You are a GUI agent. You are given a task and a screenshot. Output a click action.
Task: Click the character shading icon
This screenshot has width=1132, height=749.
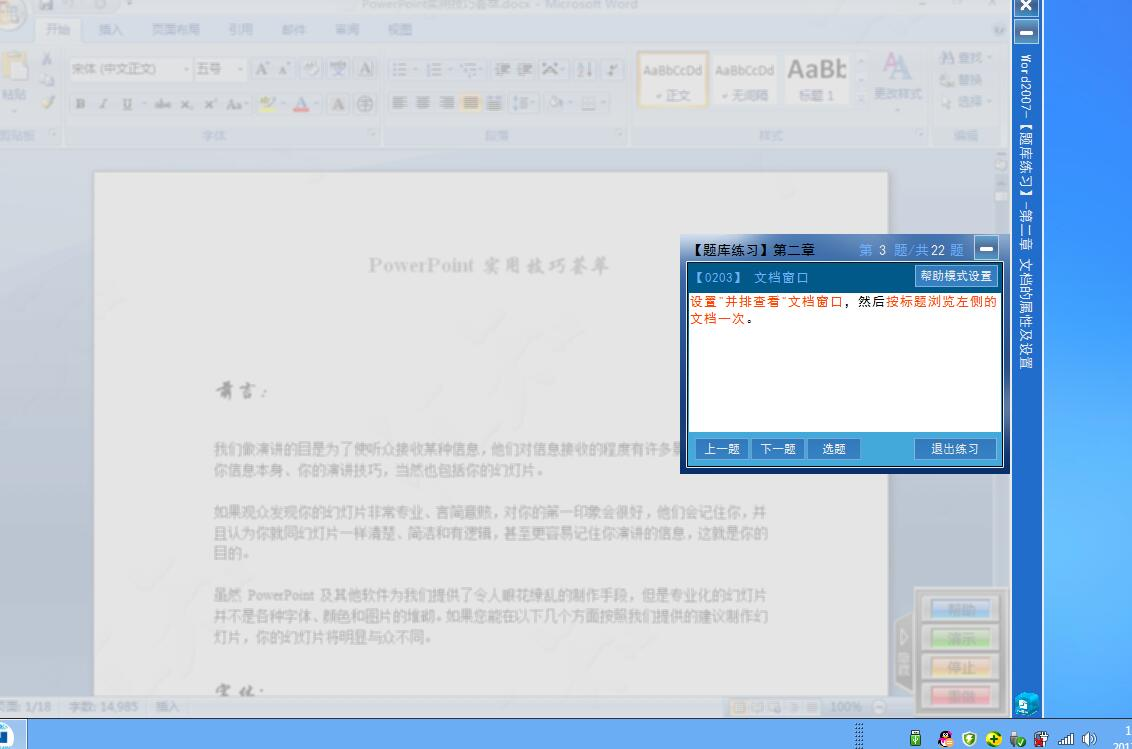337,104
